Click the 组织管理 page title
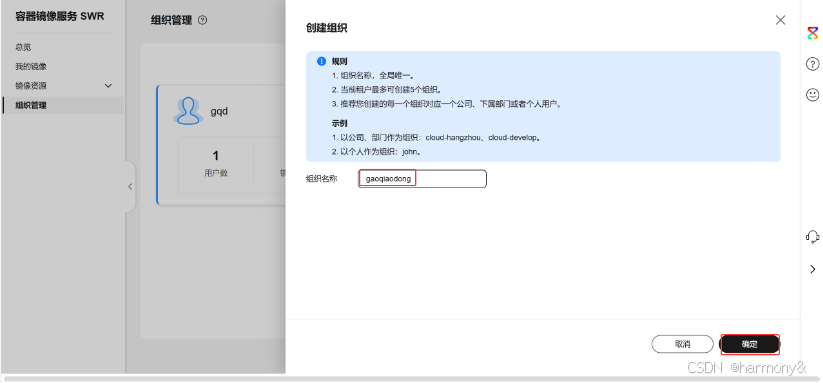Viewport: 823px width, 383px height. tap(172, 20)
